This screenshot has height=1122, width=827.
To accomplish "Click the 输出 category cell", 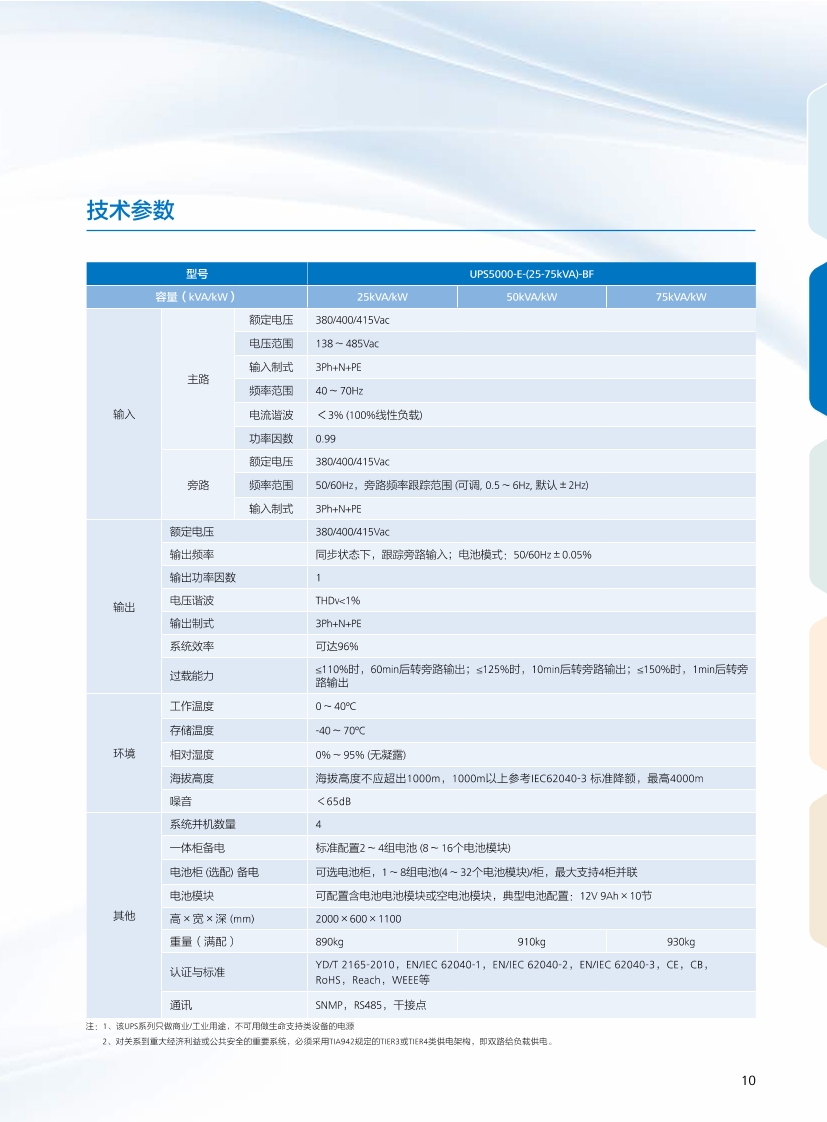I will tap(124, 607).
